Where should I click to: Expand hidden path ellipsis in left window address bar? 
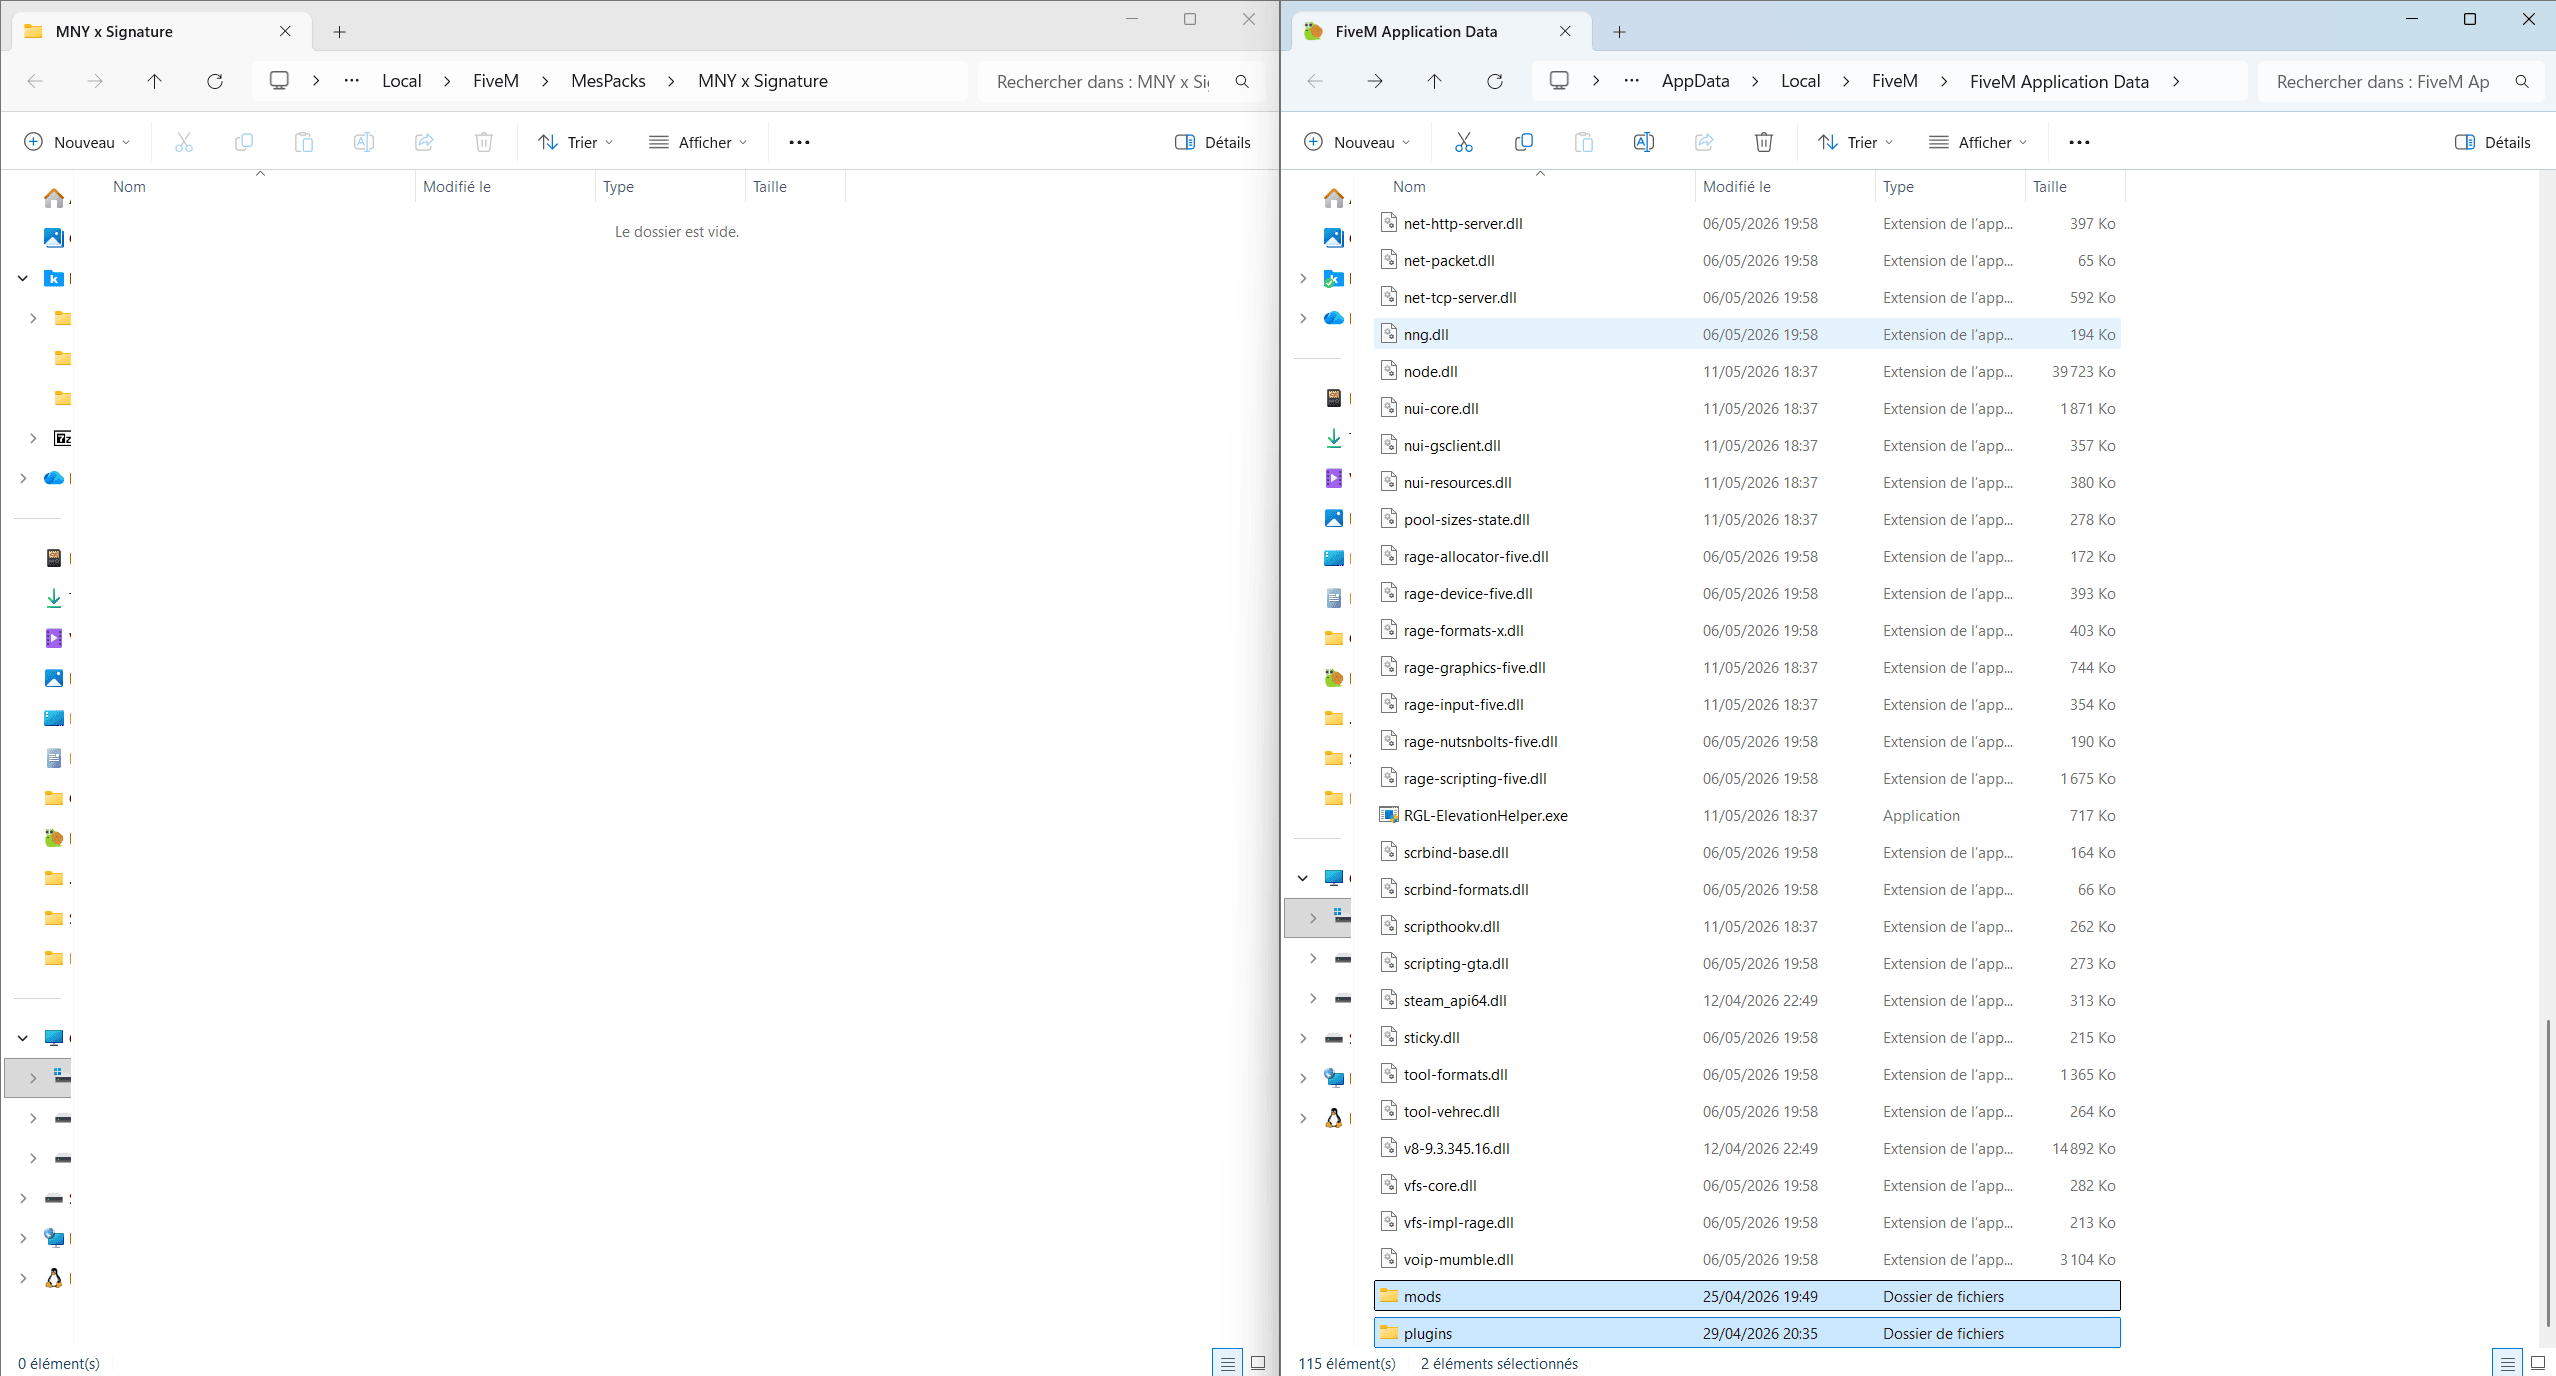[x=351, y=80]
